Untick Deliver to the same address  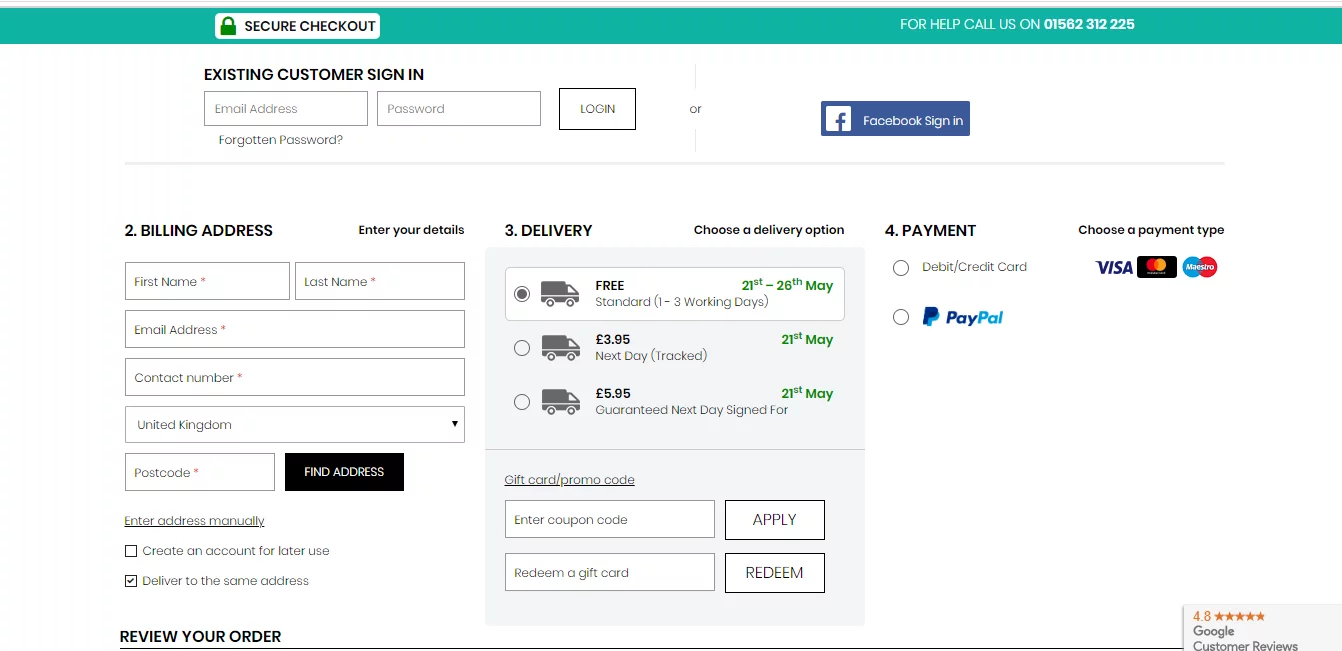pos(131,581)
